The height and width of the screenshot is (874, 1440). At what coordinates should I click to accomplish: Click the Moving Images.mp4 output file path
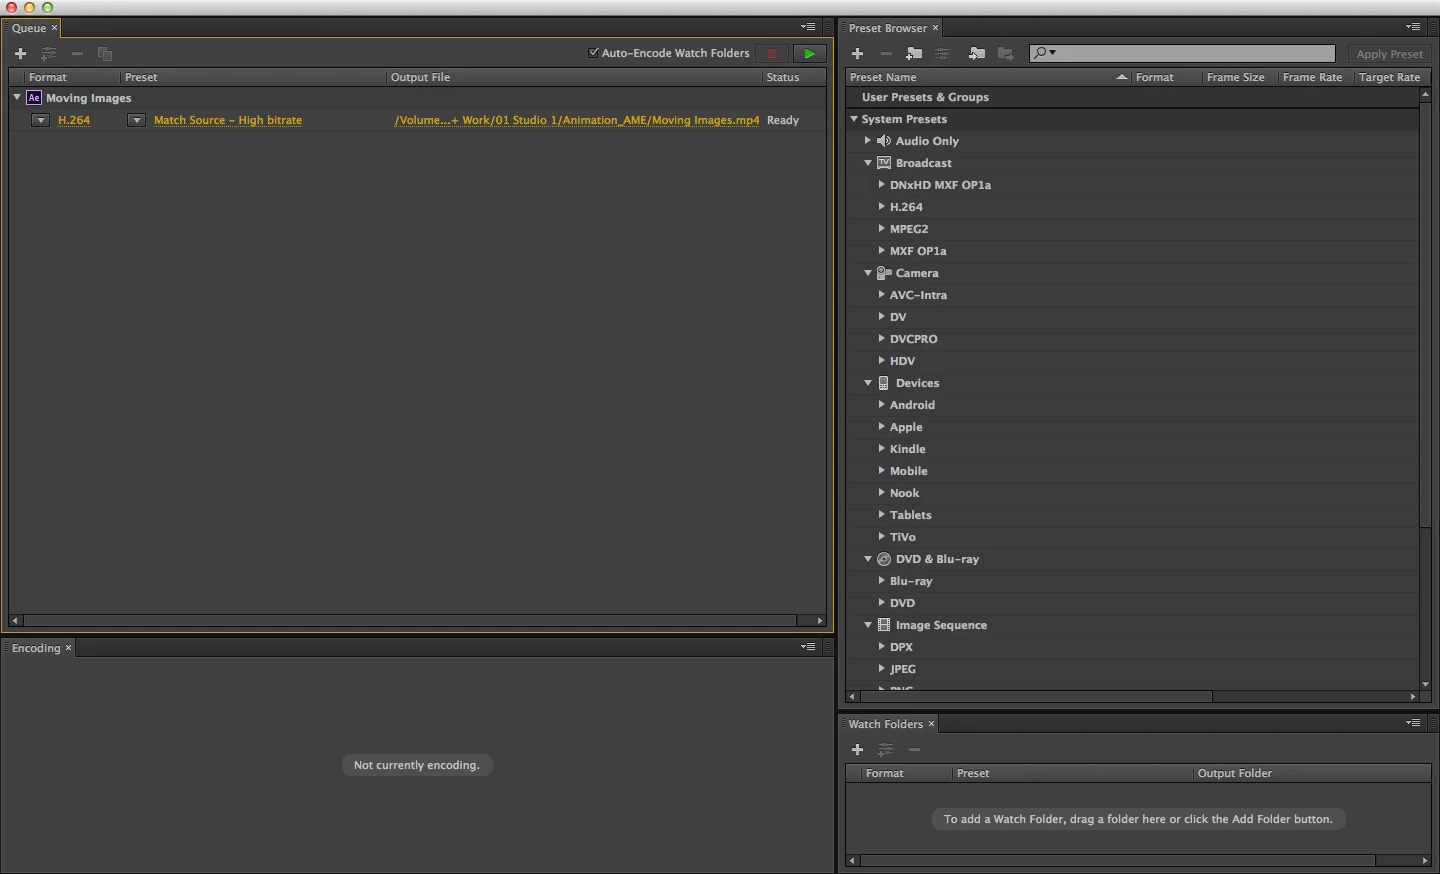pos(577,120)
